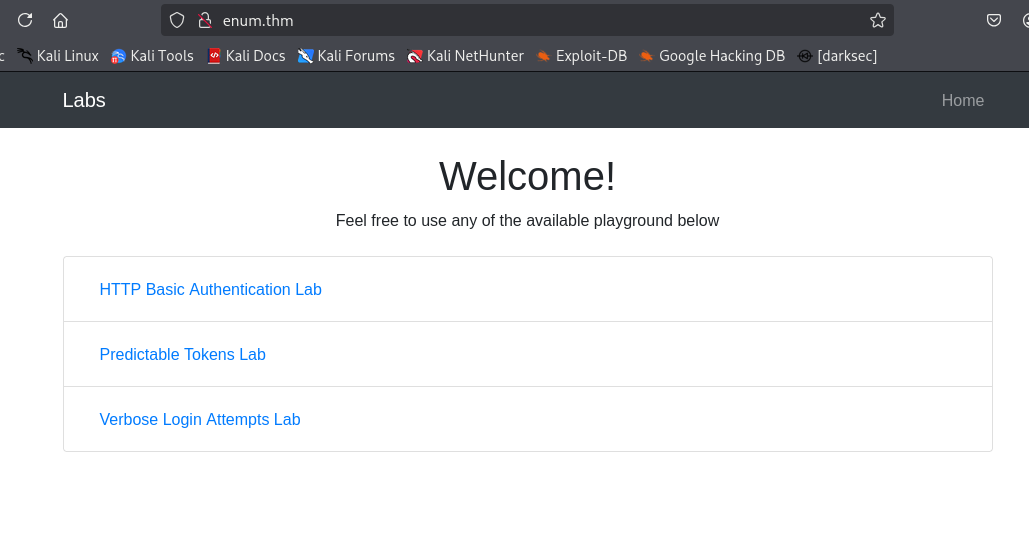
Task: Open the Exploit-DB bookmark
Action: (581, 56)
